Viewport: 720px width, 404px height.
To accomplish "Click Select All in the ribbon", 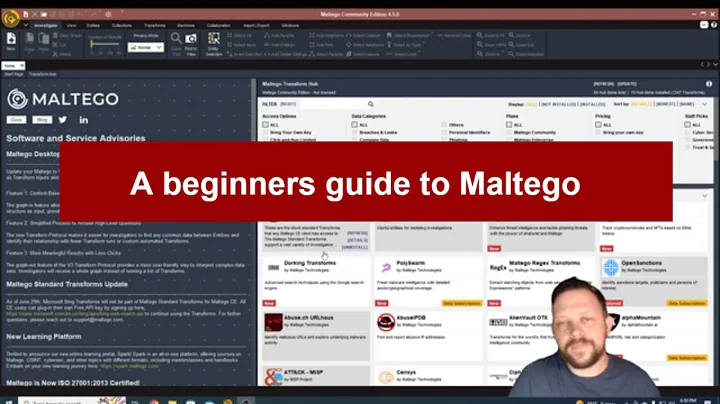I will 239,35.
